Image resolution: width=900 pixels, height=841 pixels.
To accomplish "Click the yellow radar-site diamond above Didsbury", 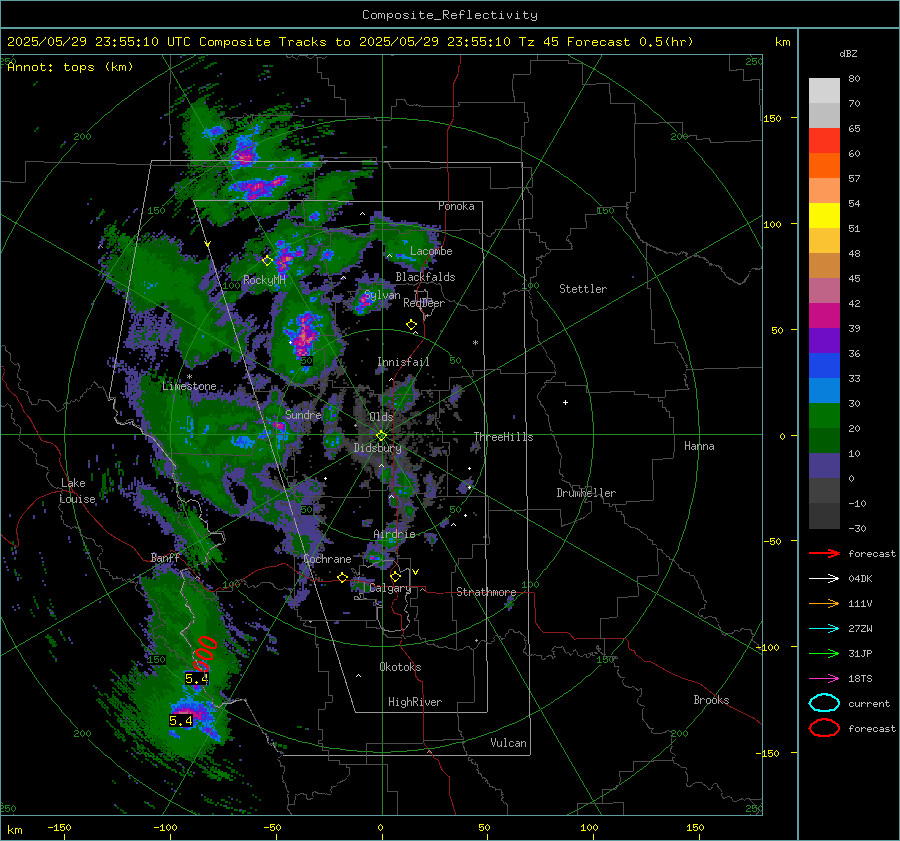I will pyautogui.click(x=381, y=436).
